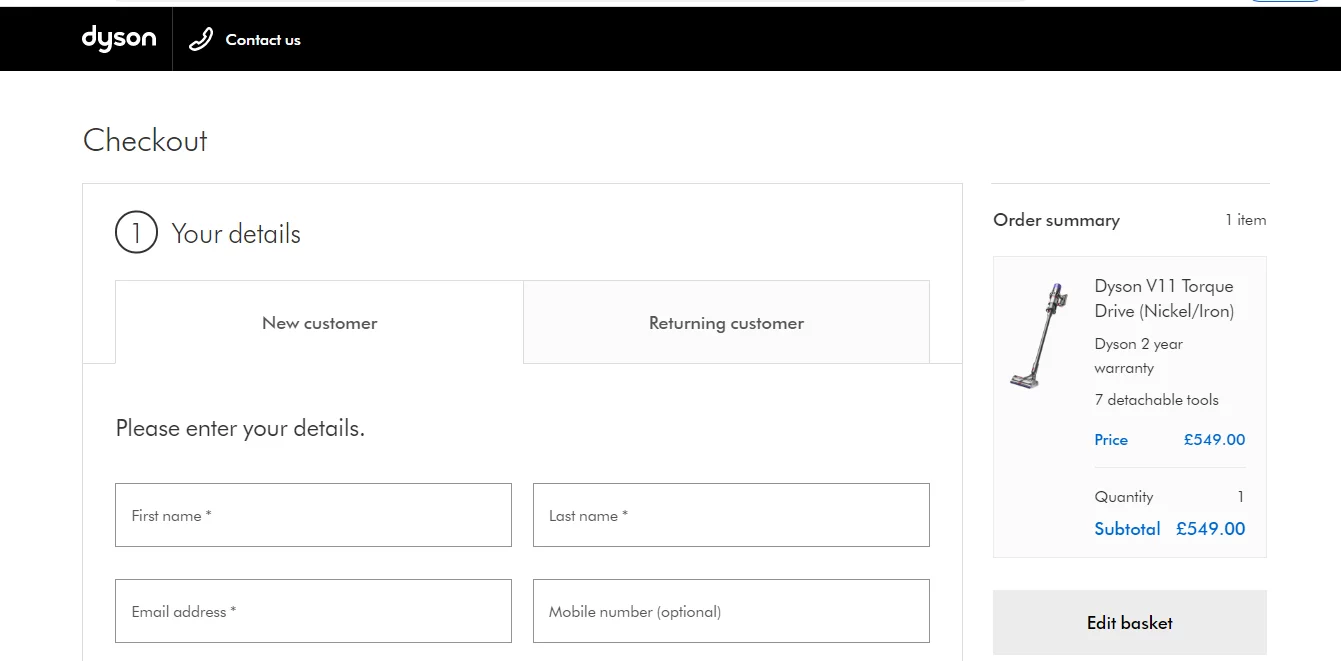Click the Quantity value 1
The height and width of the screenshot is (661, 1341).
1241,497
